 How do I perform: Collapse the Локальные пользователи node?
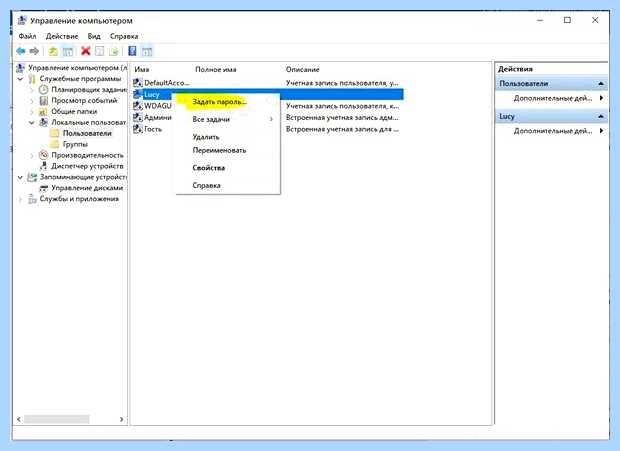pos(32,123)
